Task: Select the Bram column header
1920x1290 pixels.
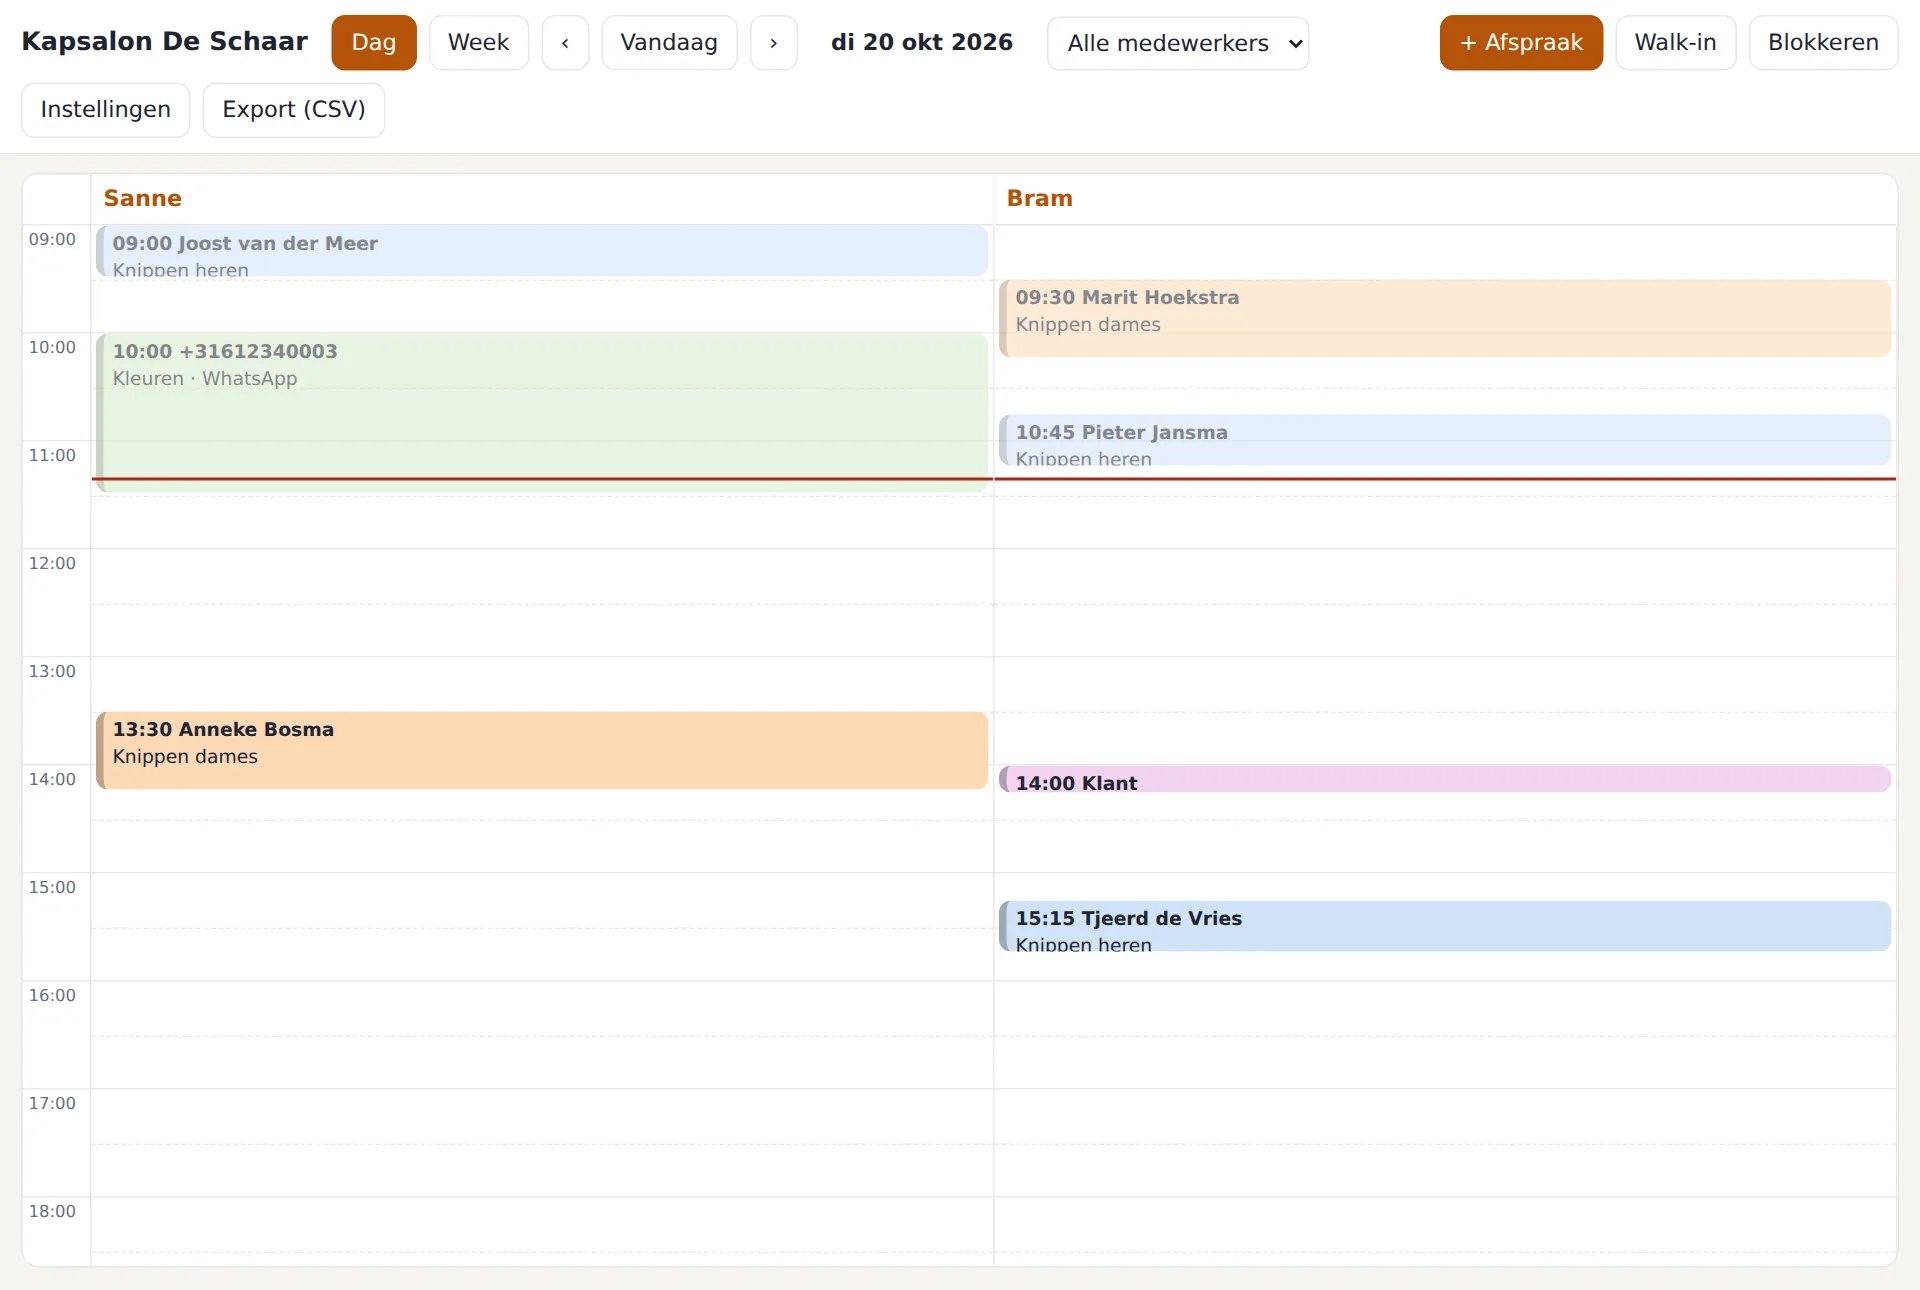Action: (1039, 198)
